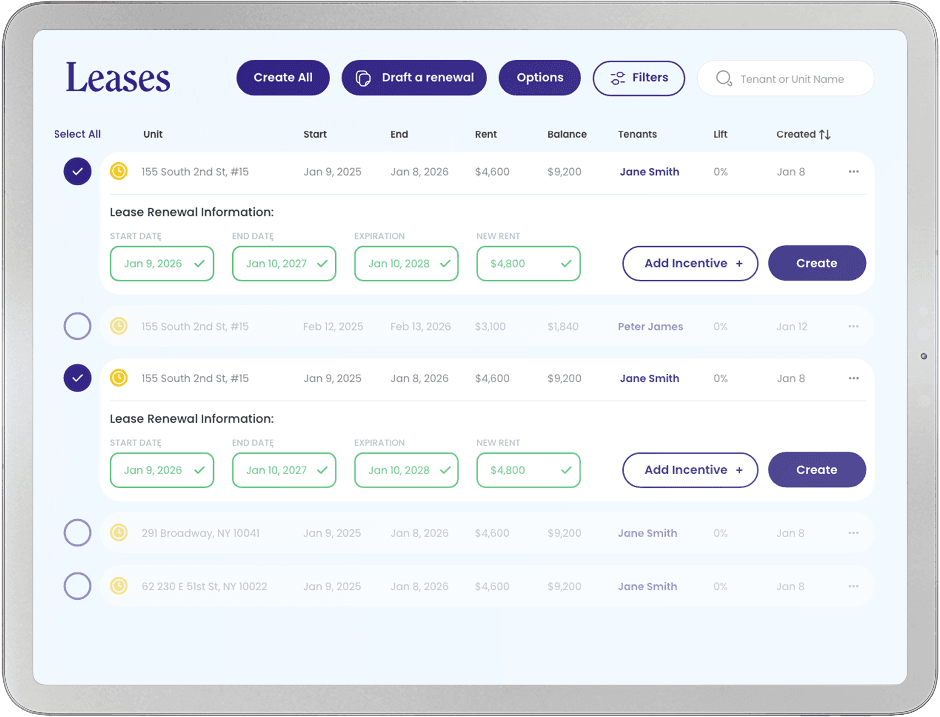Image resolution: width=940 pixels, height=717 pixels.
Task: Click the clock status icon on the Peter James row
Action: [118, 326]
